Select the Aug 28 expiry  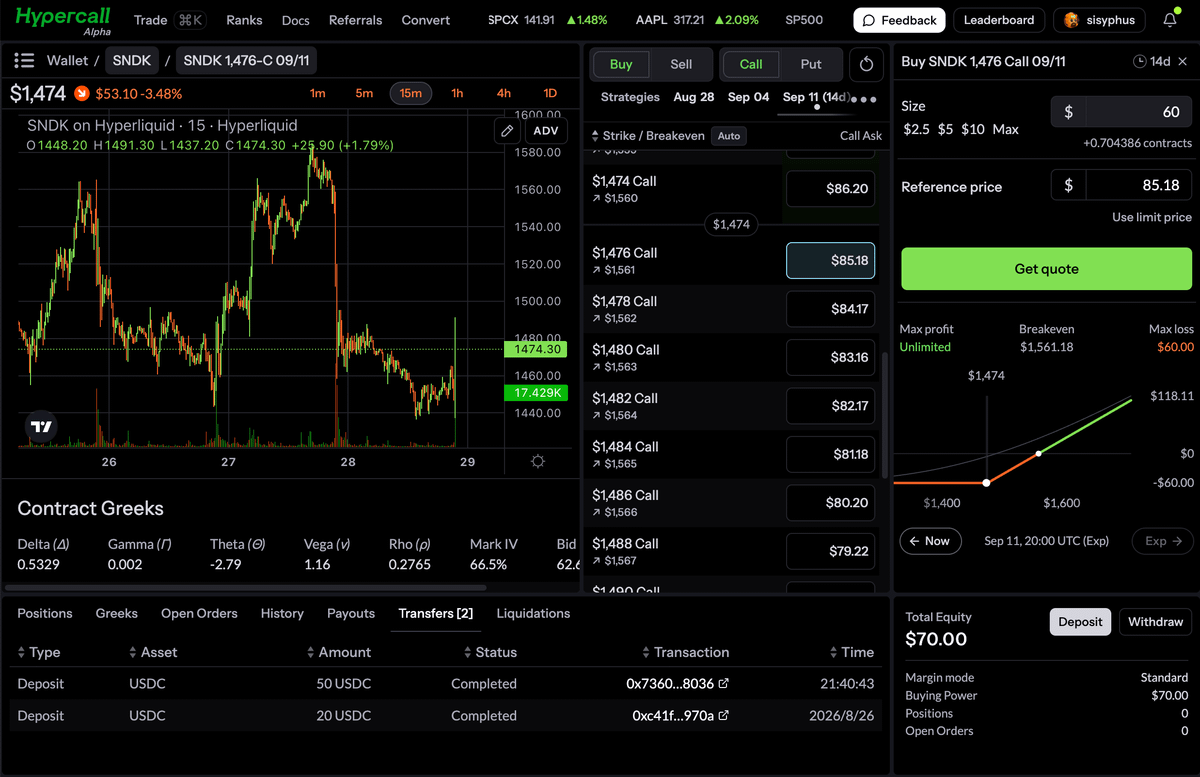coord(693,97)
